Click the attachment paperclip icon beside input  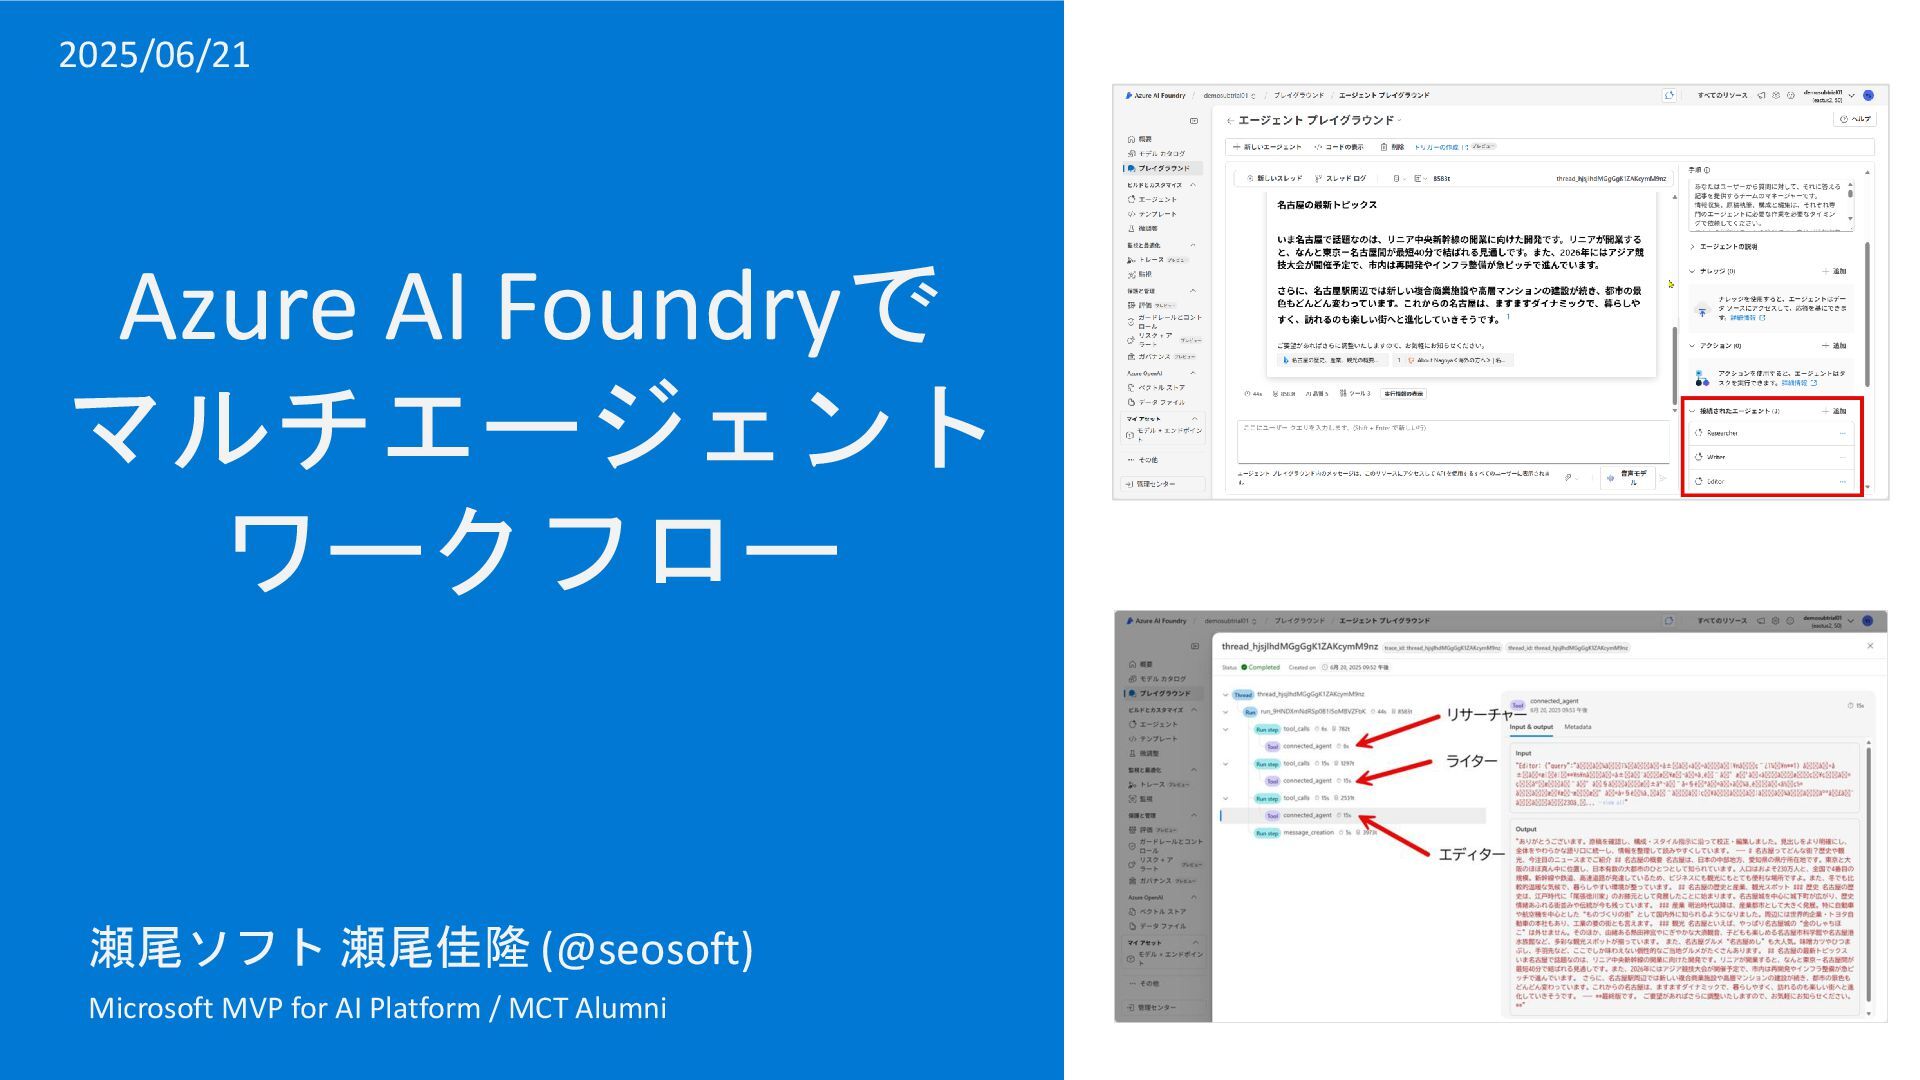point(1568,478)
